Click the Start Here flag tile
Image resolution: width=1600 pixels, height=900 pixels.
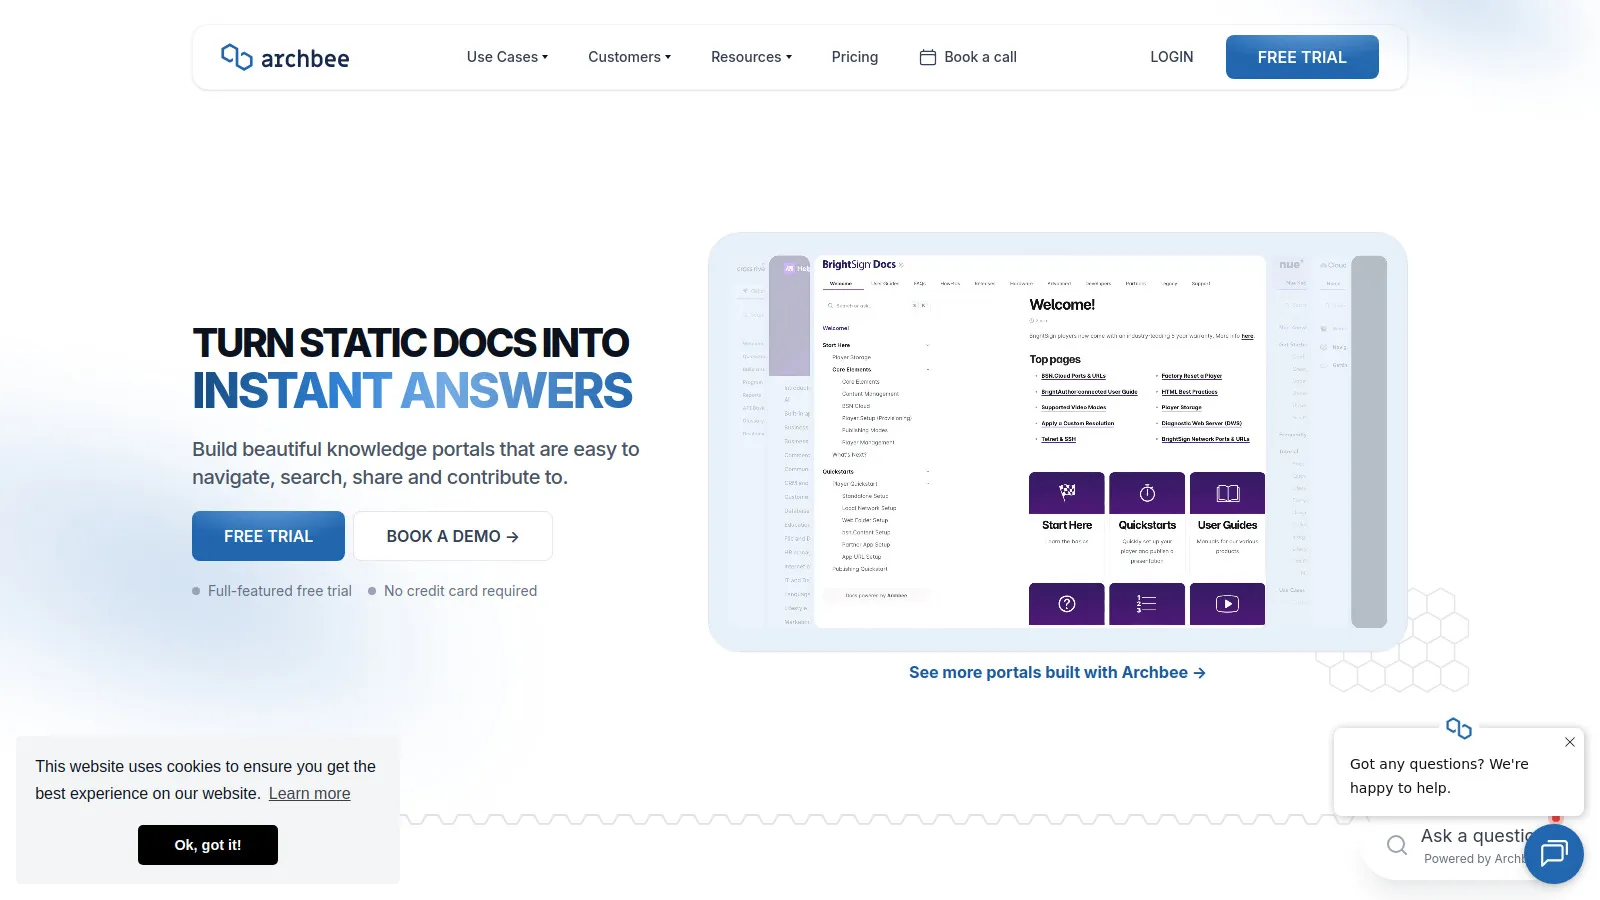pos(1066,493)
